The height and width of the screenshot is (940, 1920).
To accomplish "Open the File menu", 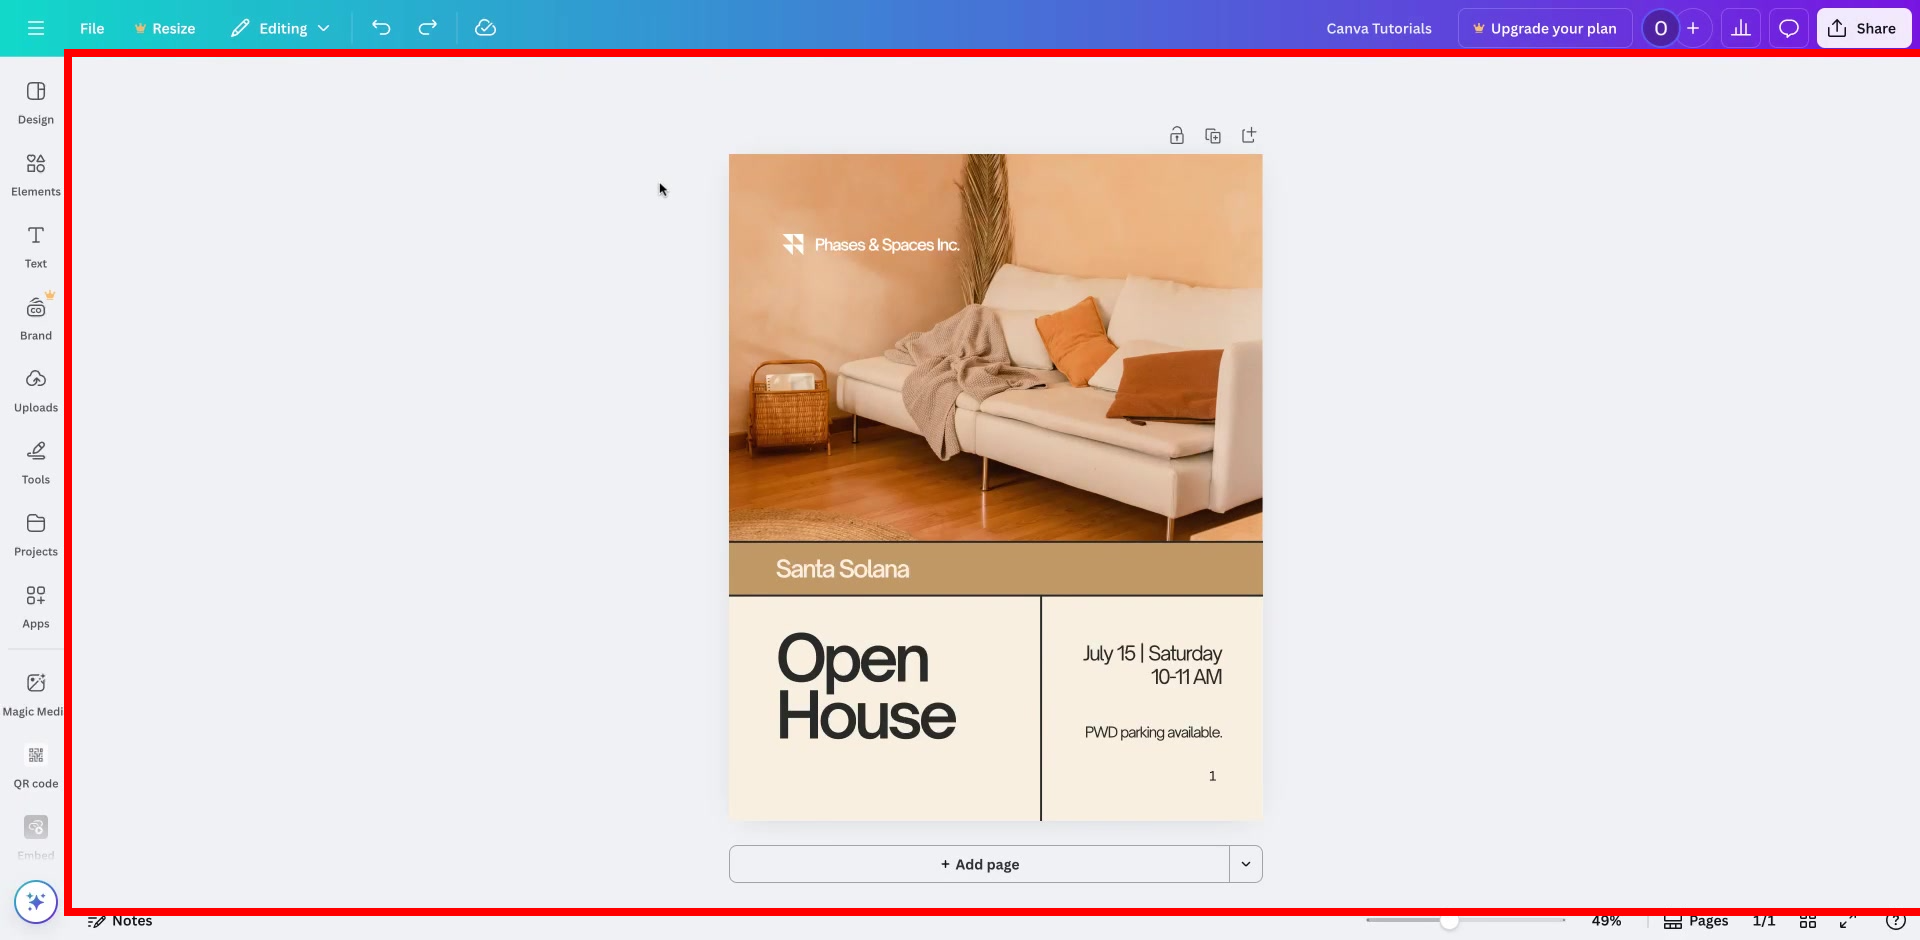I will (x=91, y=28).
